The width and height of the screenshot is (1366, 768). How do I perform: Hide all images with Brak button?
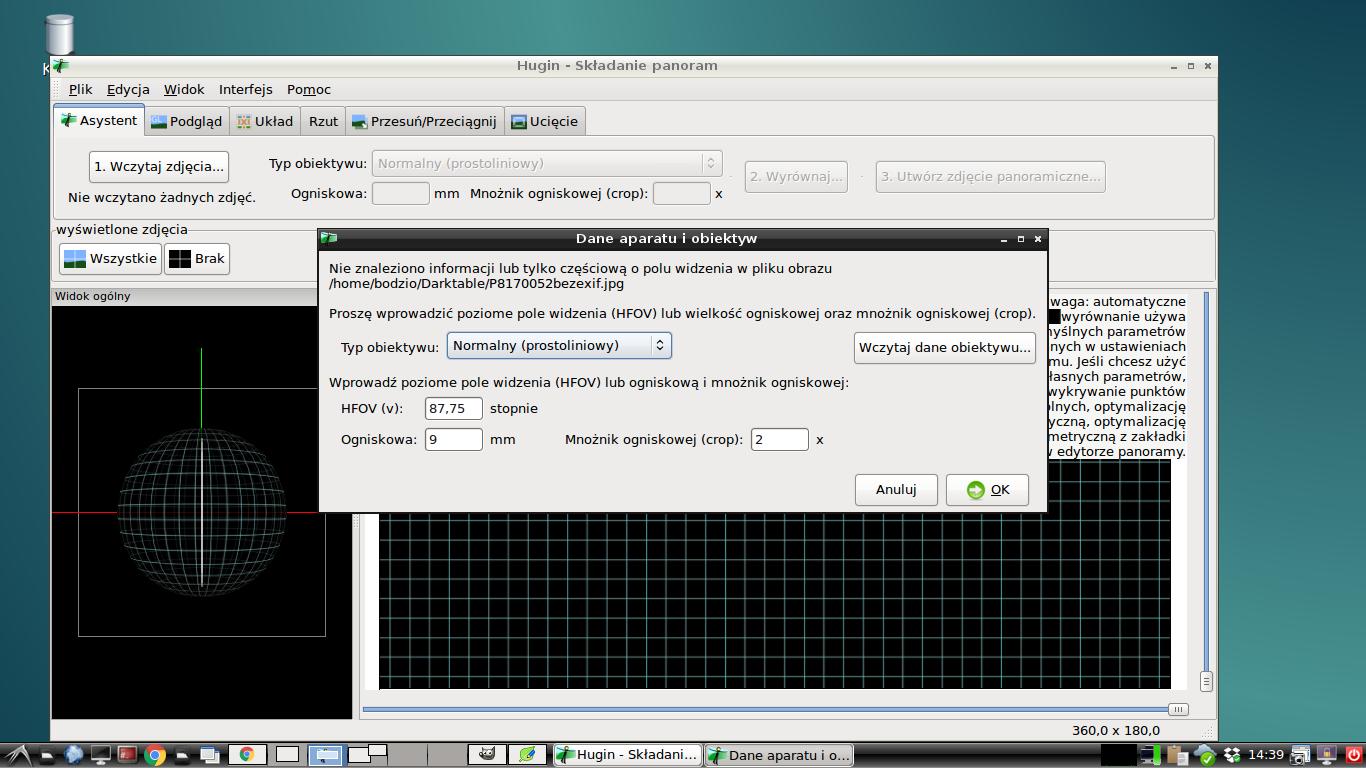coord(197,259)
